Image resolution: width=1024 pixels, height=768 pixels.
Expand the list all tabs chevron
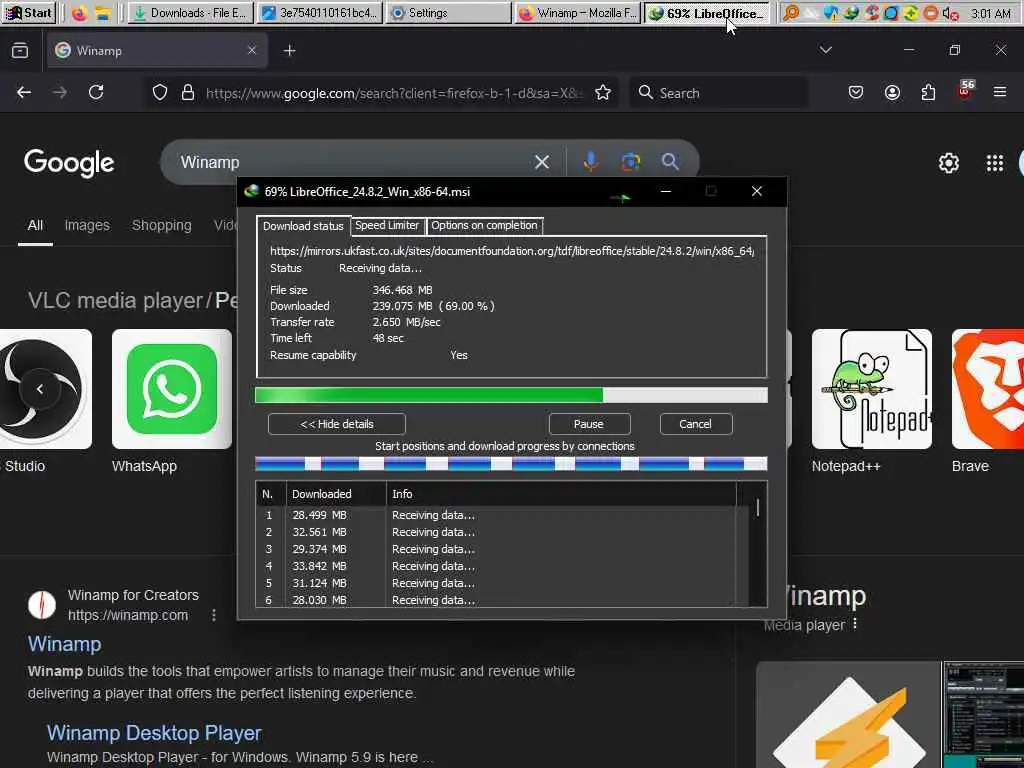coord(825,50)
